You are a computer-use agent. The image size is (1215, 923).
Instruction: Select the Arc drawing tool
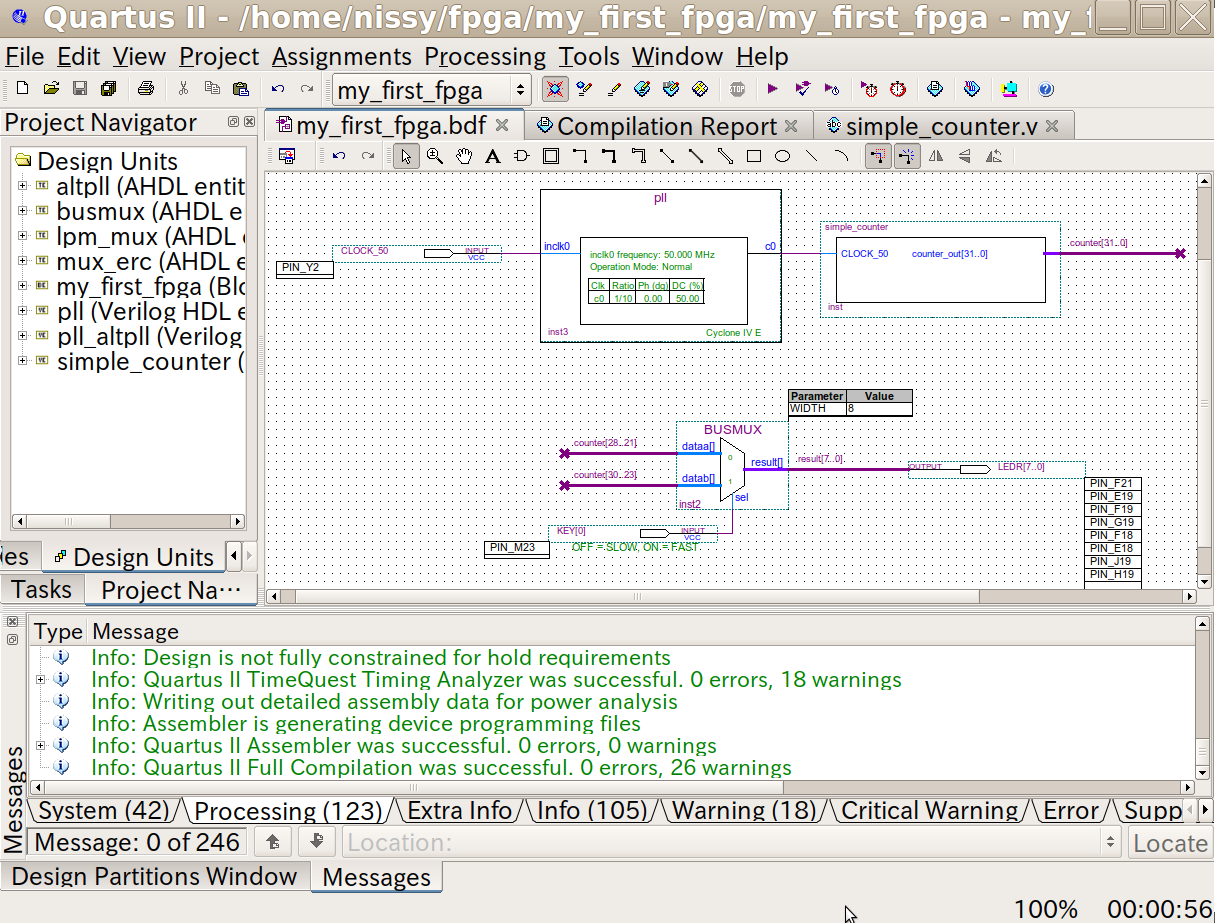(x=841, y=156)
